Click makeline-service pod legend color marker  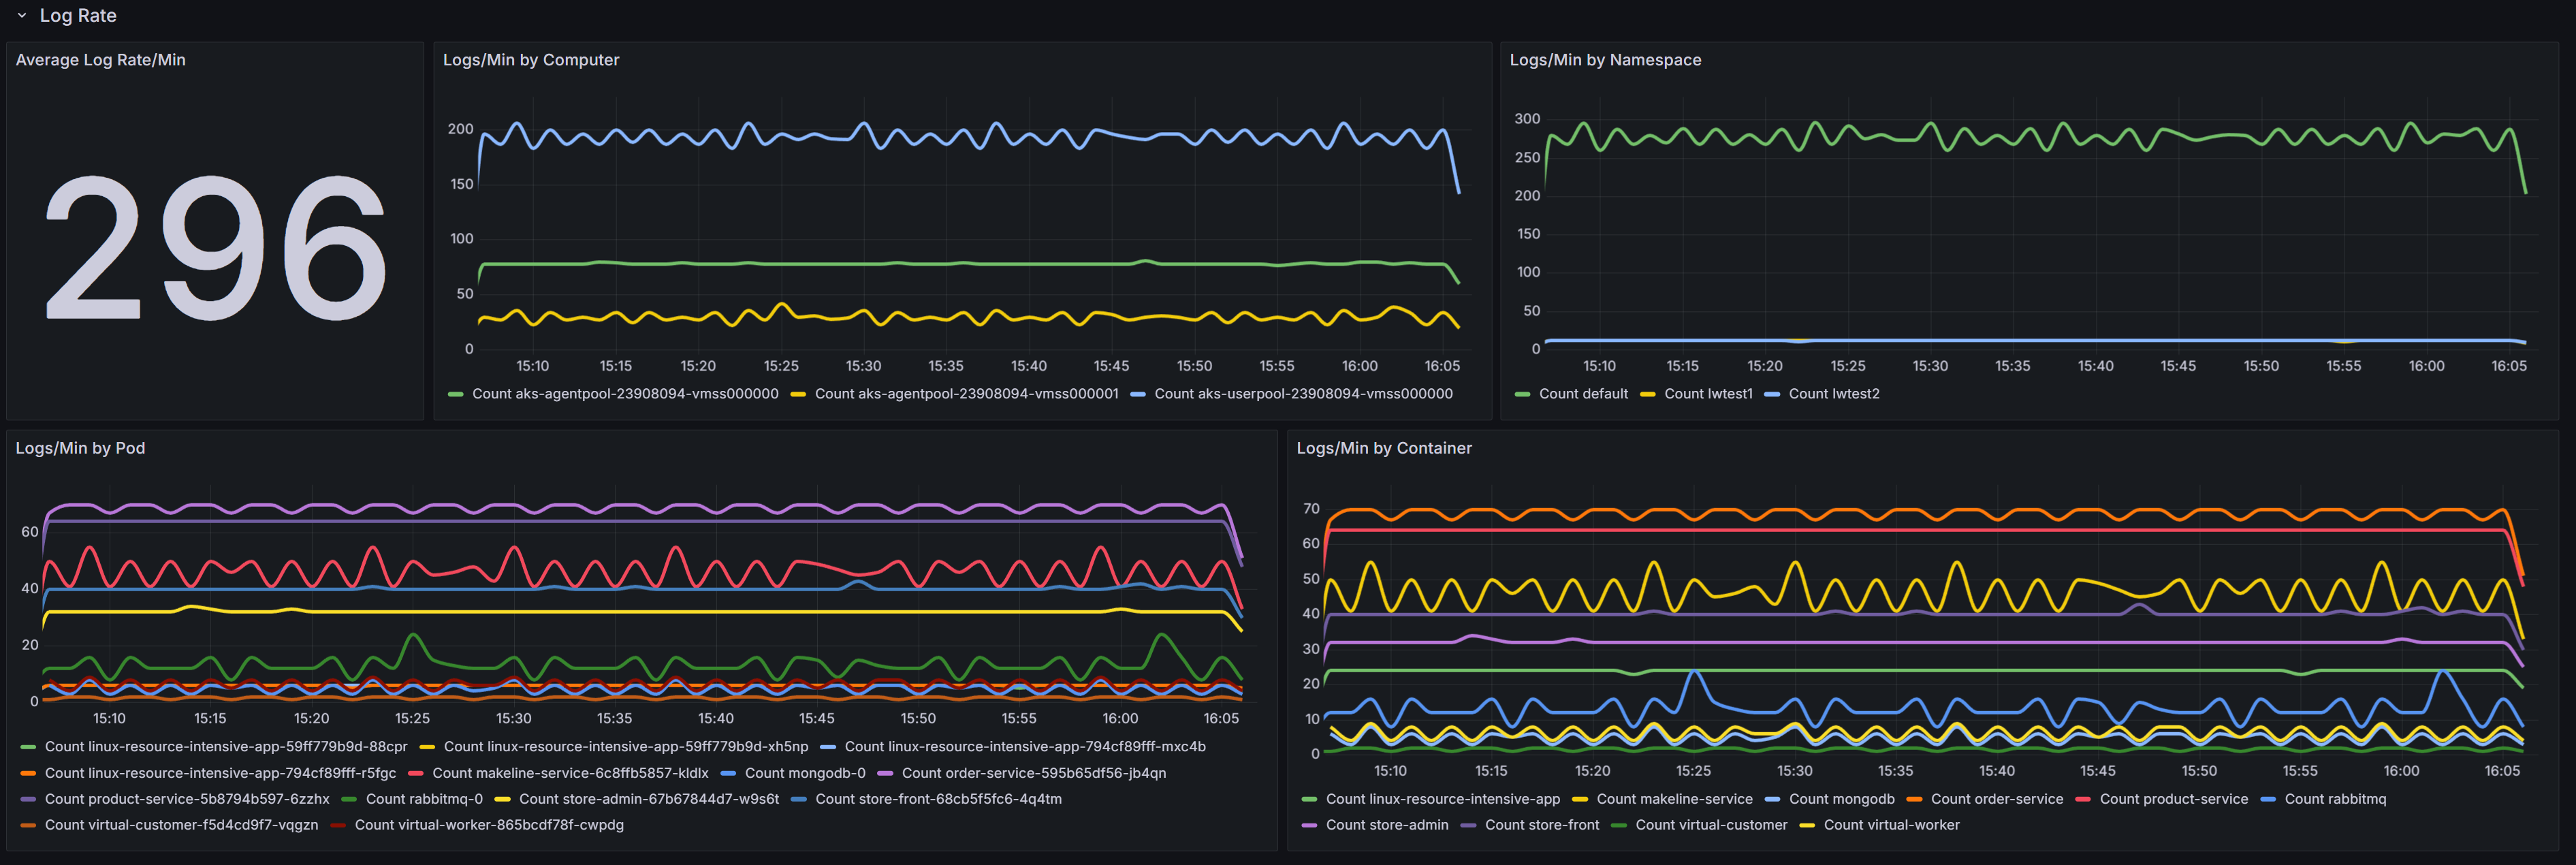(416, 774)
